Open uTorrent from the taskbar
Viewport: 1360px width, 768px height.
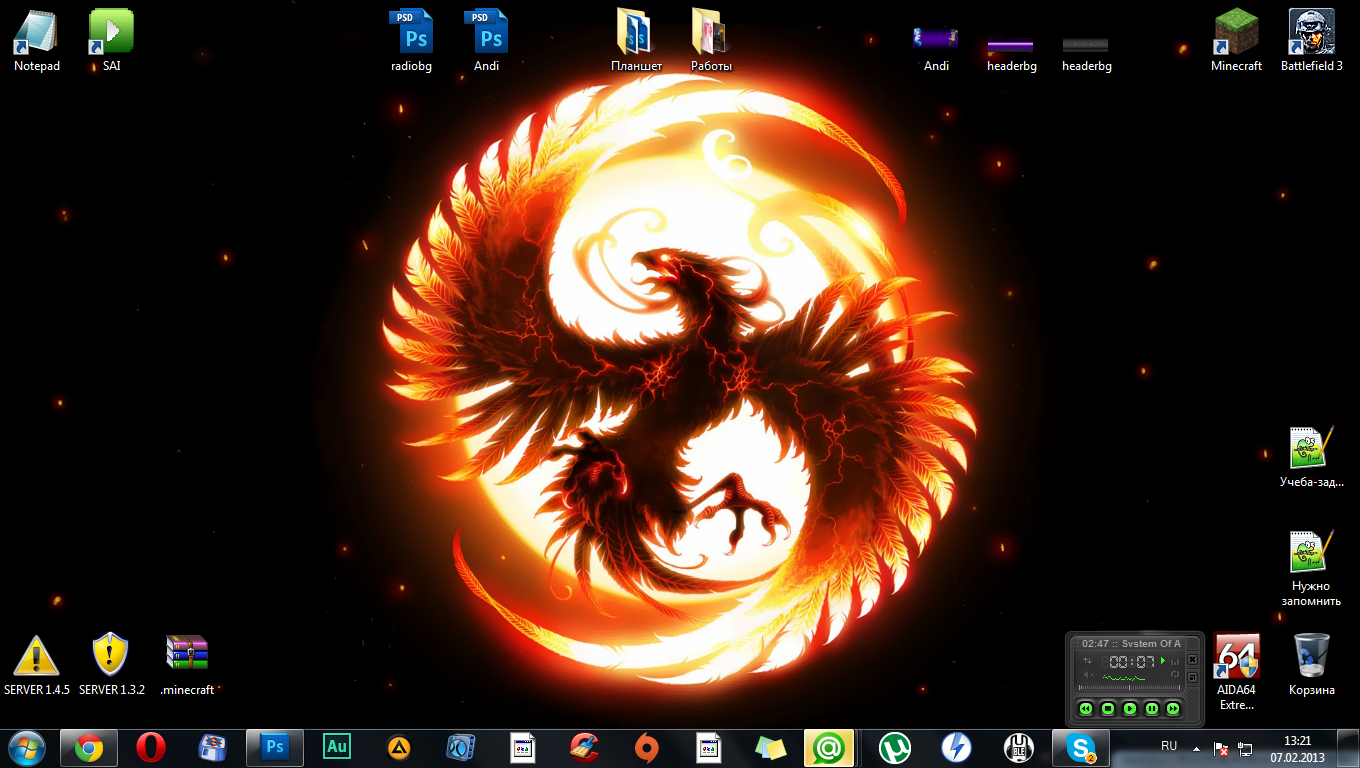[x=894, y=747]
